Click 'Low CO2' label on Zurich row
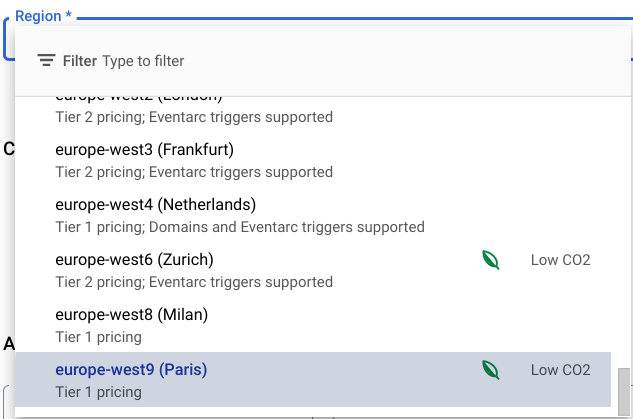 click(x=560, y=260)
